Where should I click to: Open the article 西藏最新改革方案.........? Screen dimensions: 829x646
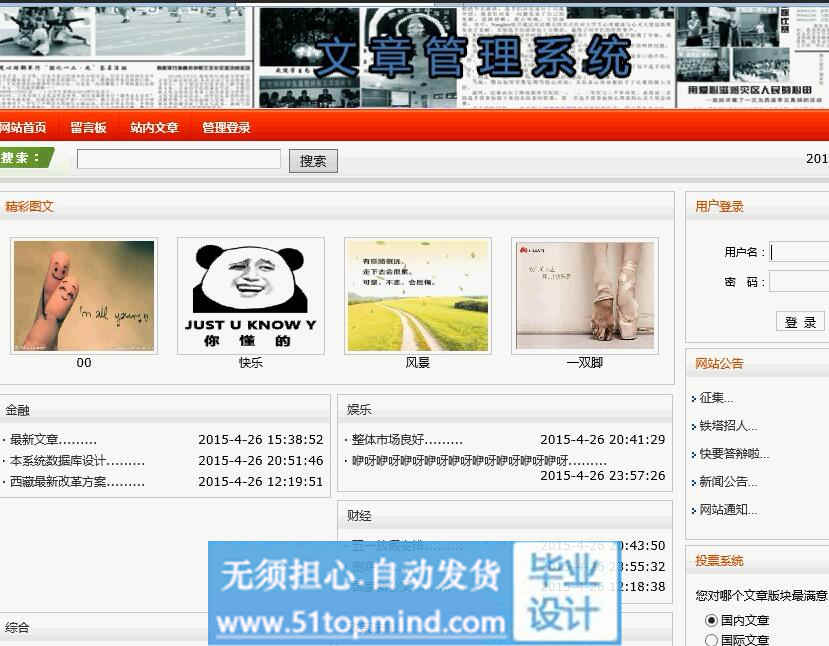tap(77, 482)
